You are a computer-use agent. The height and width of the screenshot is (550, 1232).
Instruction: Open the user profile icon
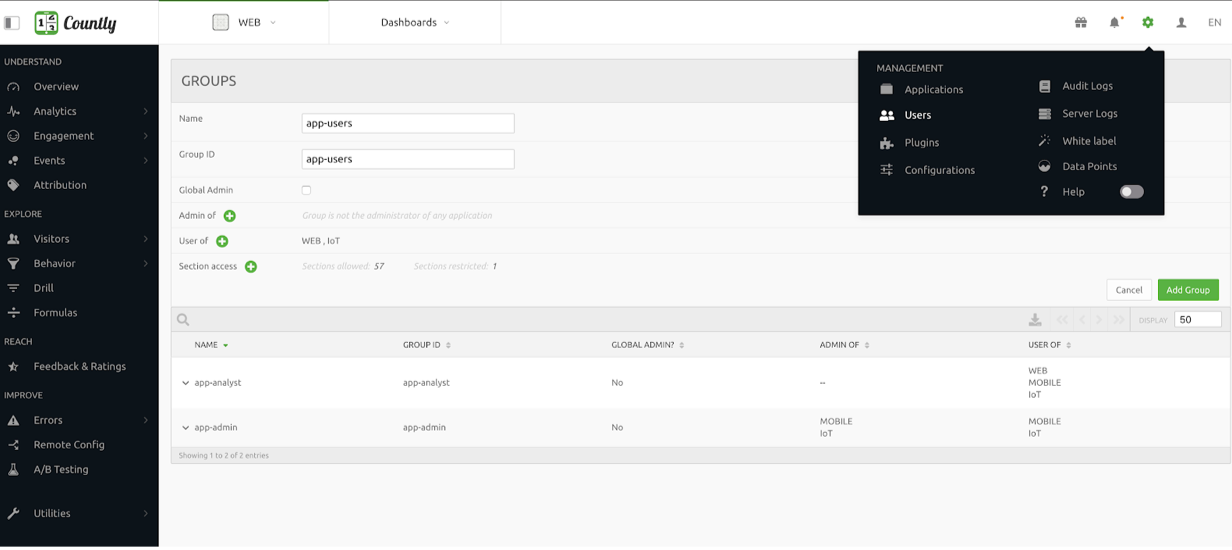(x=1181, y=22)
